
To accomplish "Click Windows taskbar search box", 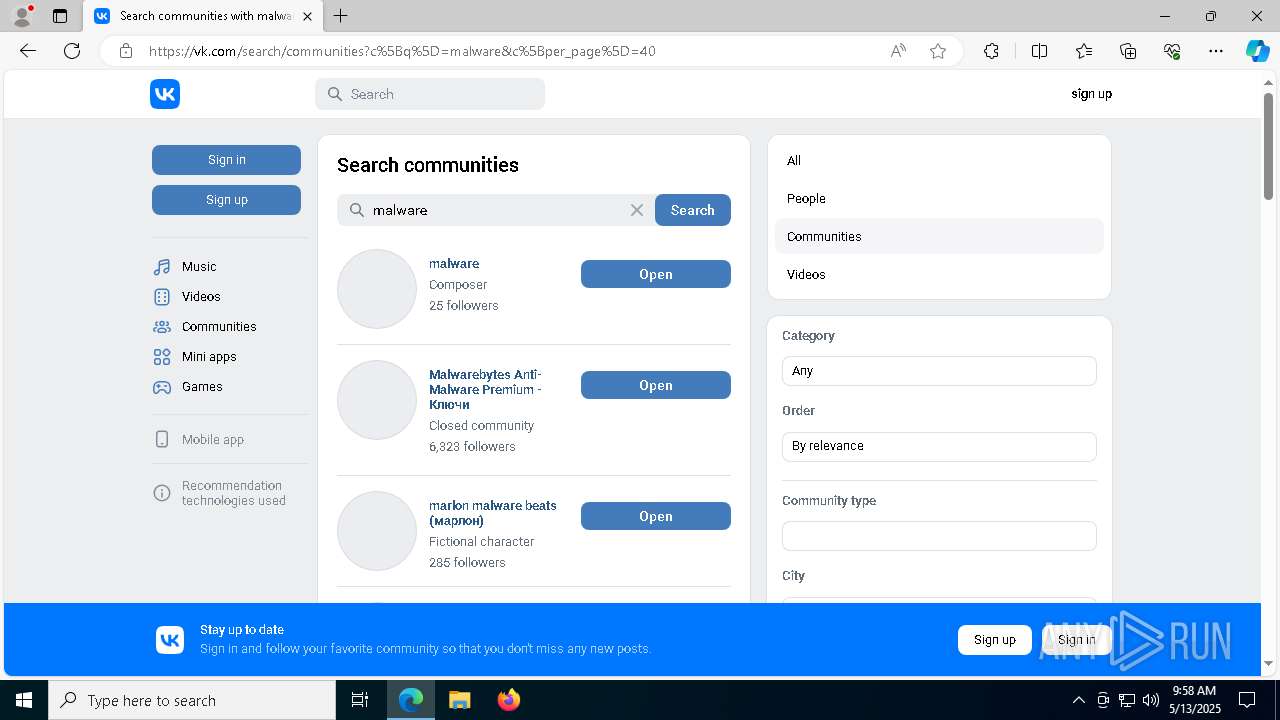I will click(x=191, y=700).
